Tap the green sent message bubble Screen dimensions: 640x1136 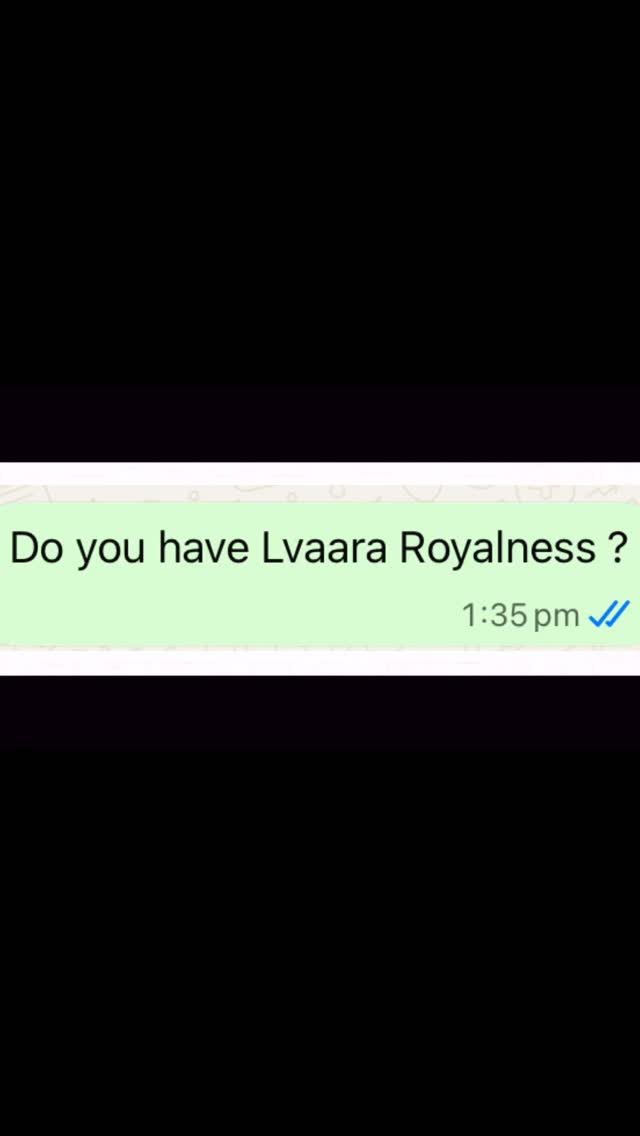point(320,574)
